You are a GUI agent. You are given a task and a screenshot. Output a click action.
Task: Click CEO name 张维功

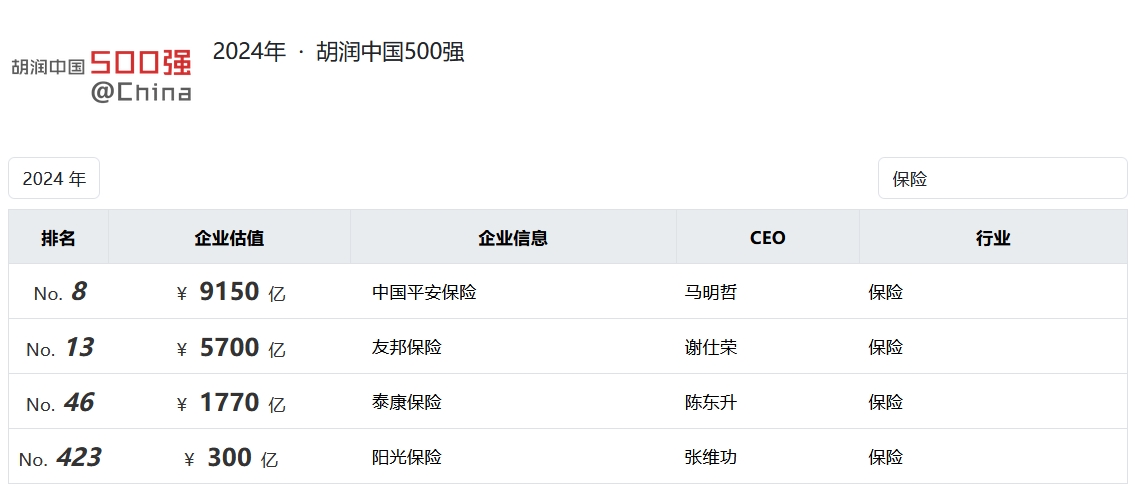pyautogui.click(x=710, y=458)
